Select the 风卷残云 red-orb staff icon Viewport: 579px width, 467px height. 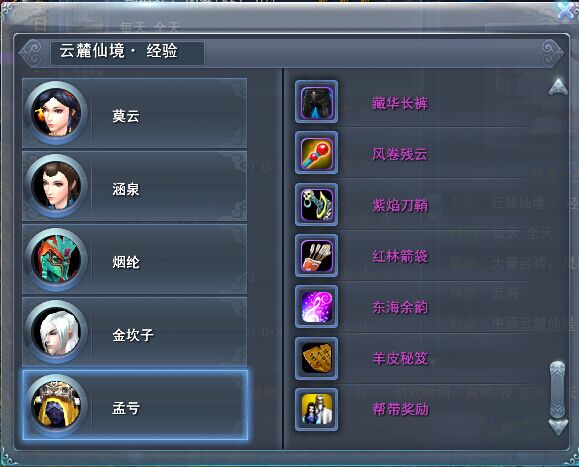316,153
